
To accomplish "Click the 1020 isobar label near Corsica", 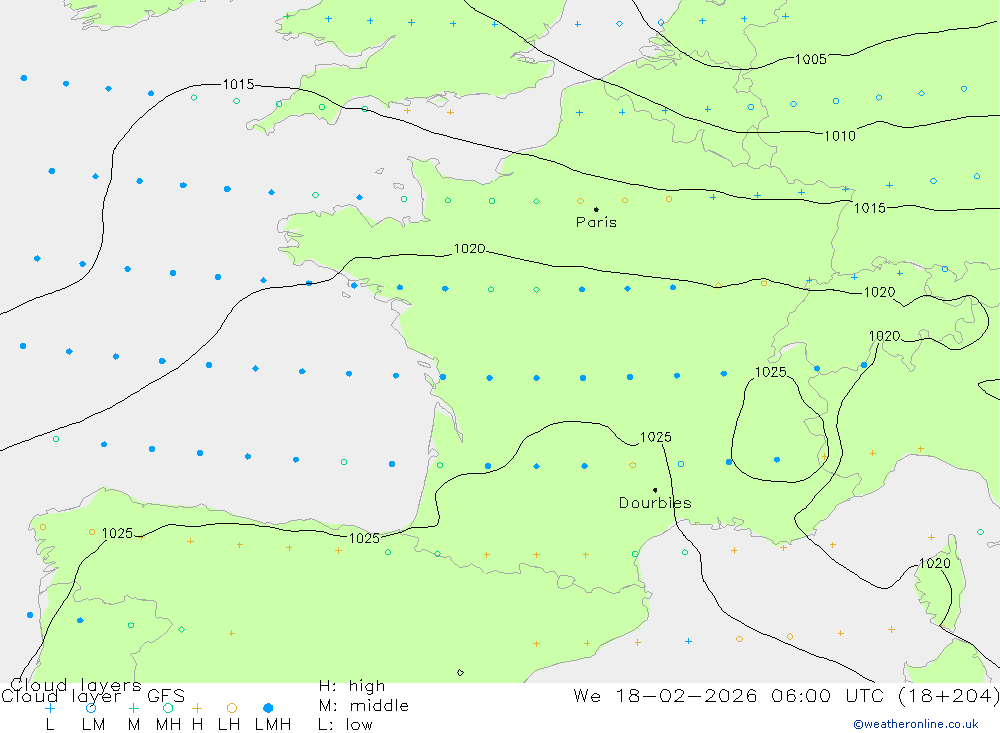I will [x=934, y=563].
